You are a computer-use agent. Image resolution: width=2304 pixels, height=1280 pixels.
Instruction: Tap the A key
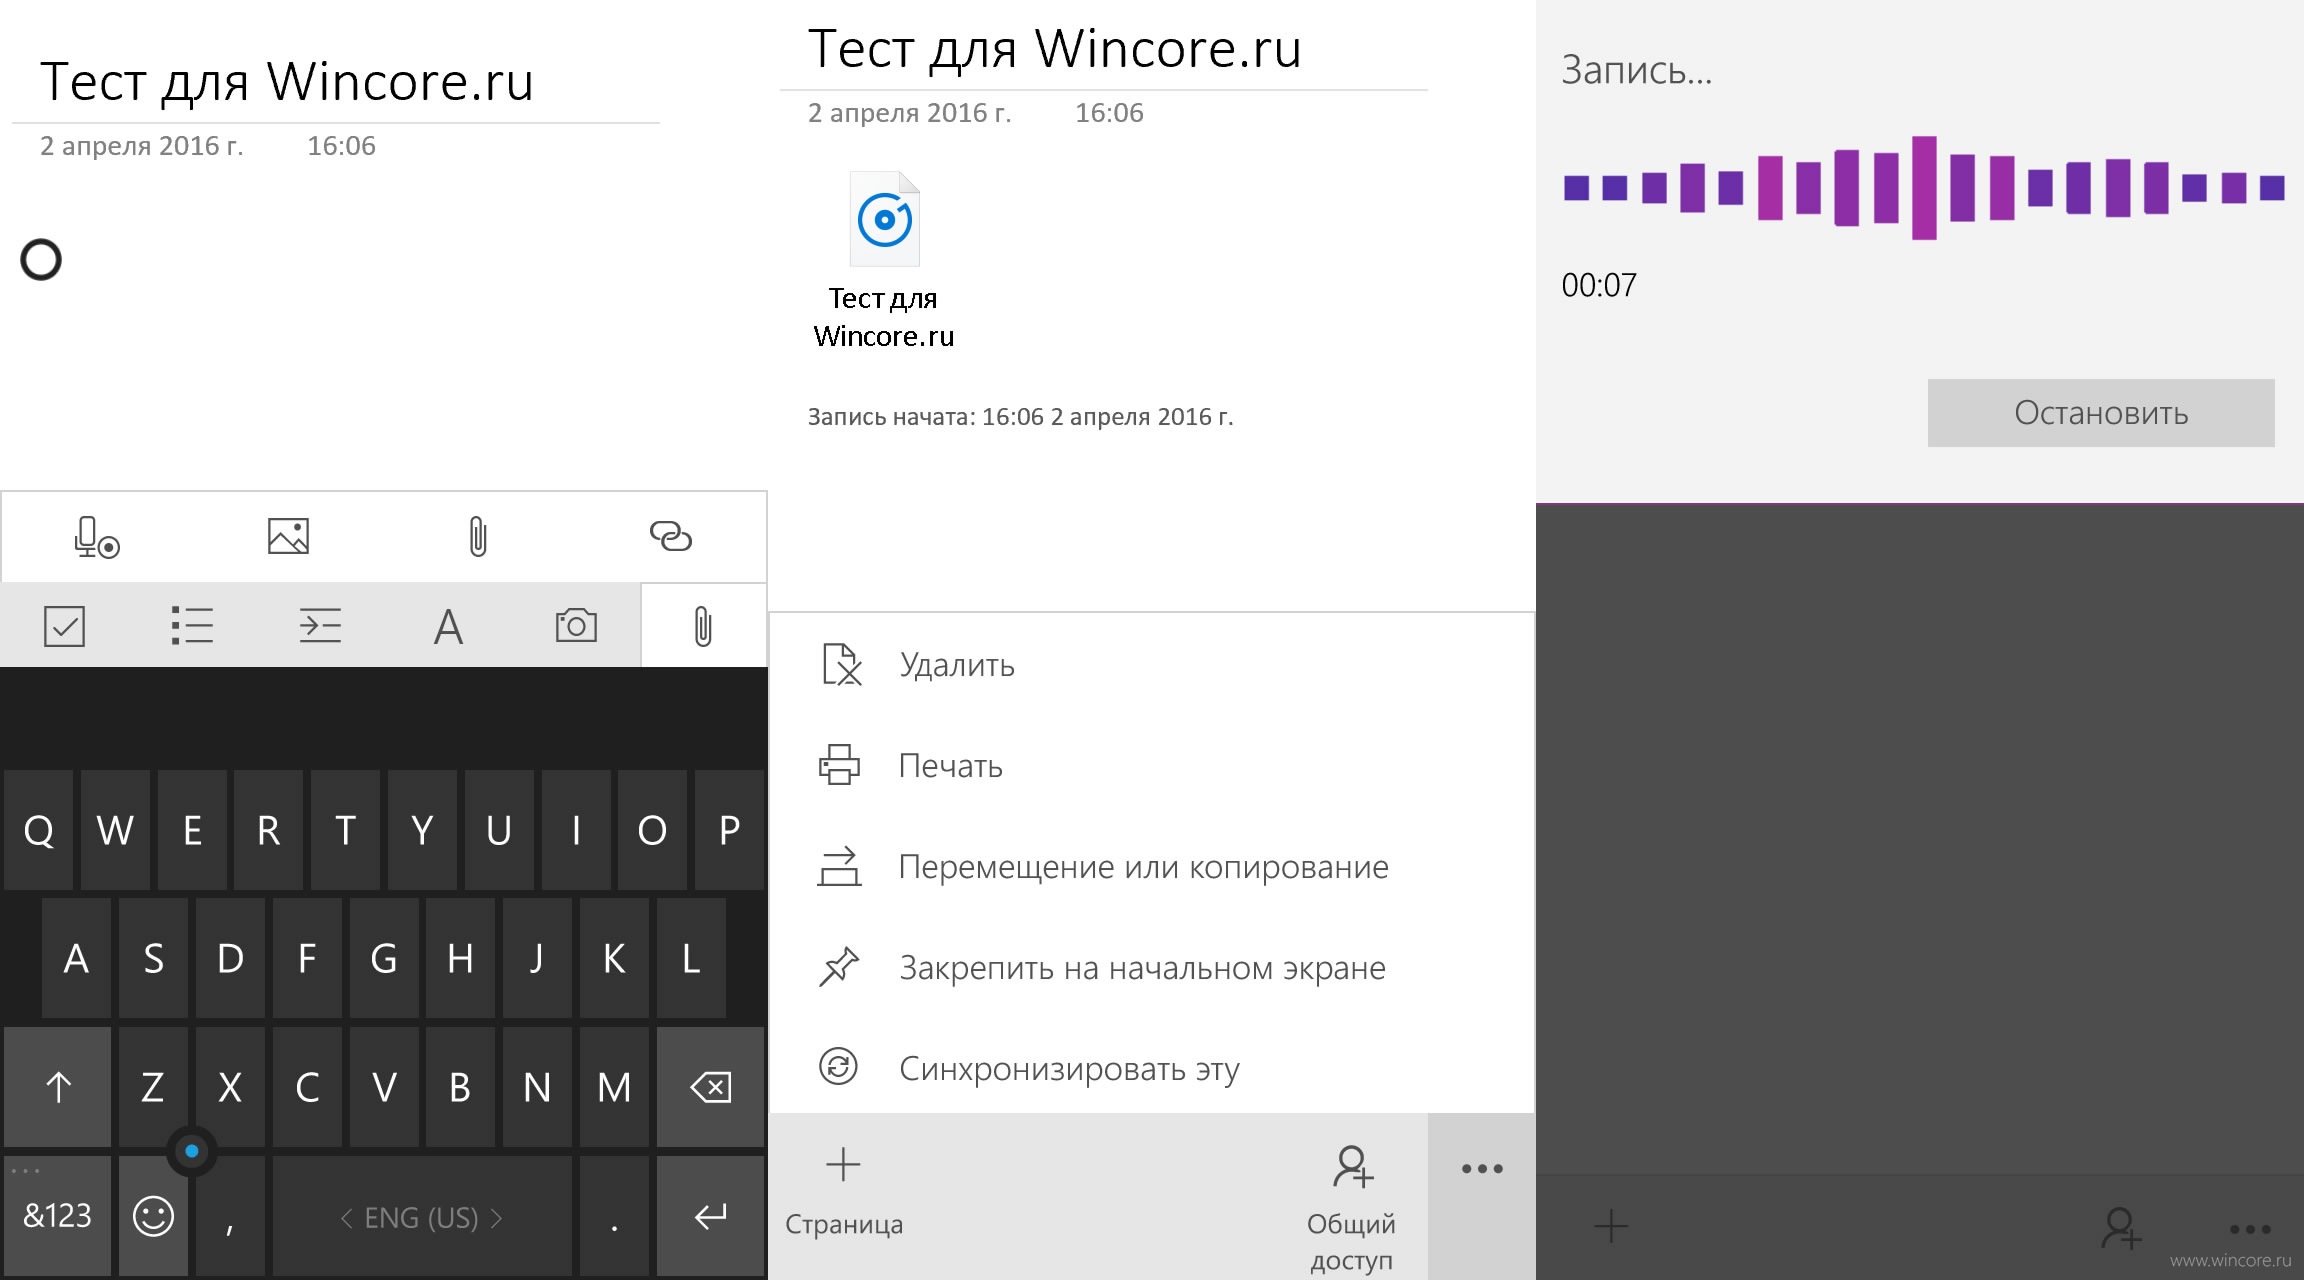tap(76, 958)
